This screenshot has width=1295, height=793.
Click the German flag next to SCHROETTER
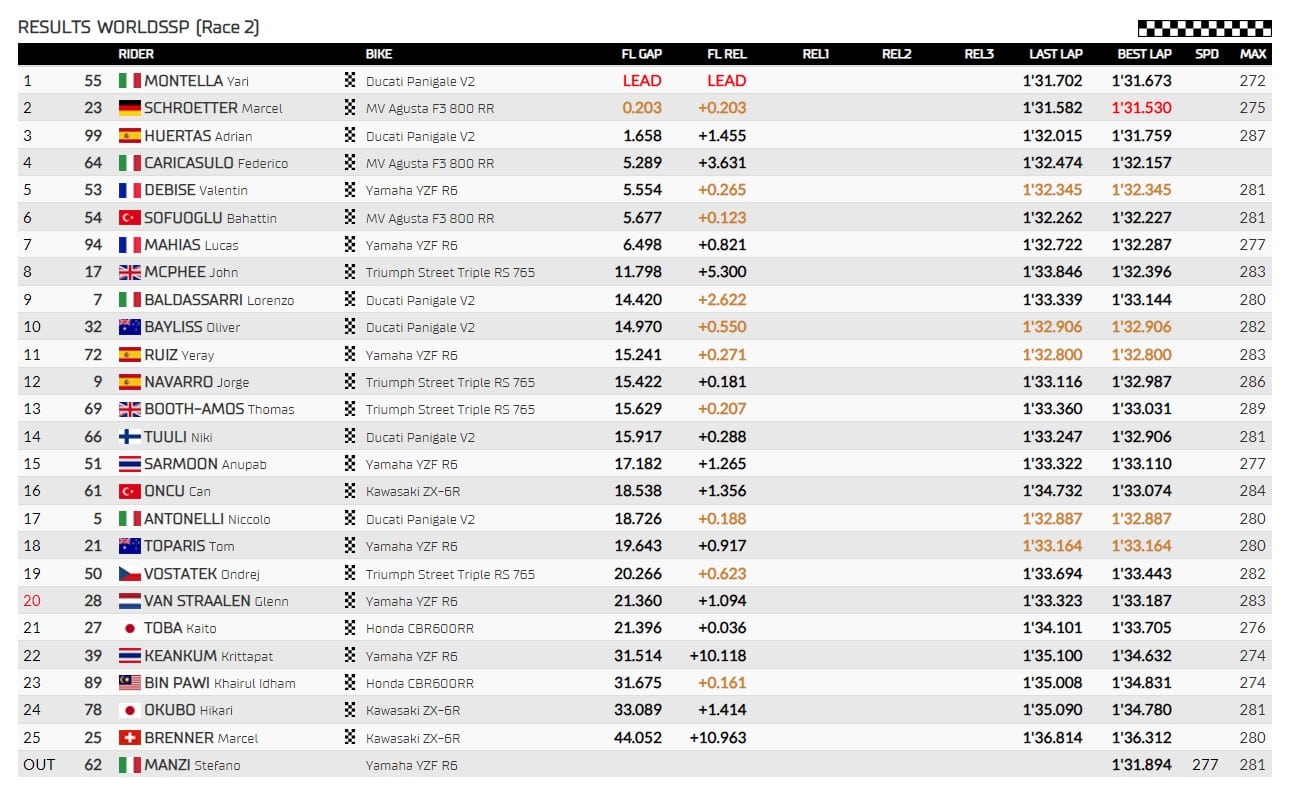pyautogui.click(x=129, y=108)
